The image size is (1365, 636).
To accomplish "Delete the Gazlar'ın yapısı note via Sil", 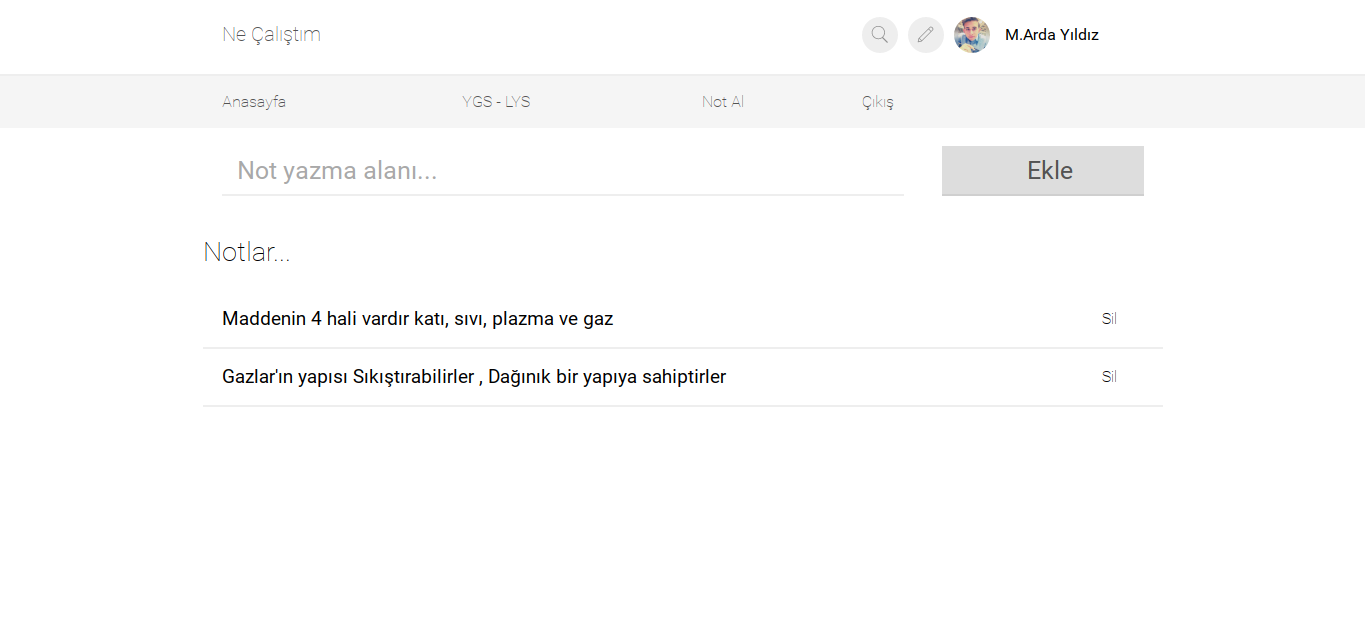I will (x=1108, y=376).
